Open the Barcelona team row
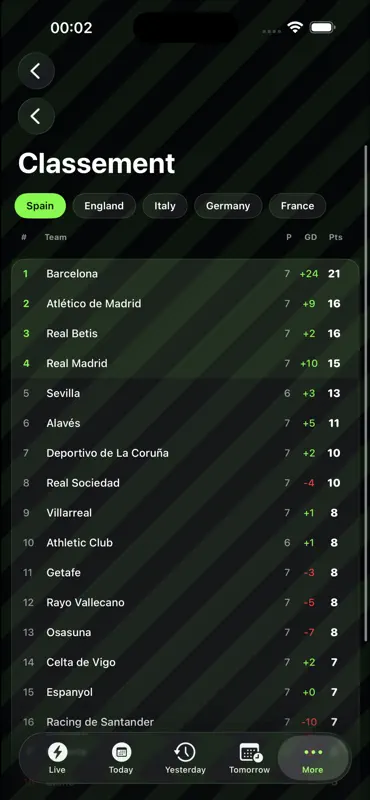This screenshot has height=800, width=370. 185,274
